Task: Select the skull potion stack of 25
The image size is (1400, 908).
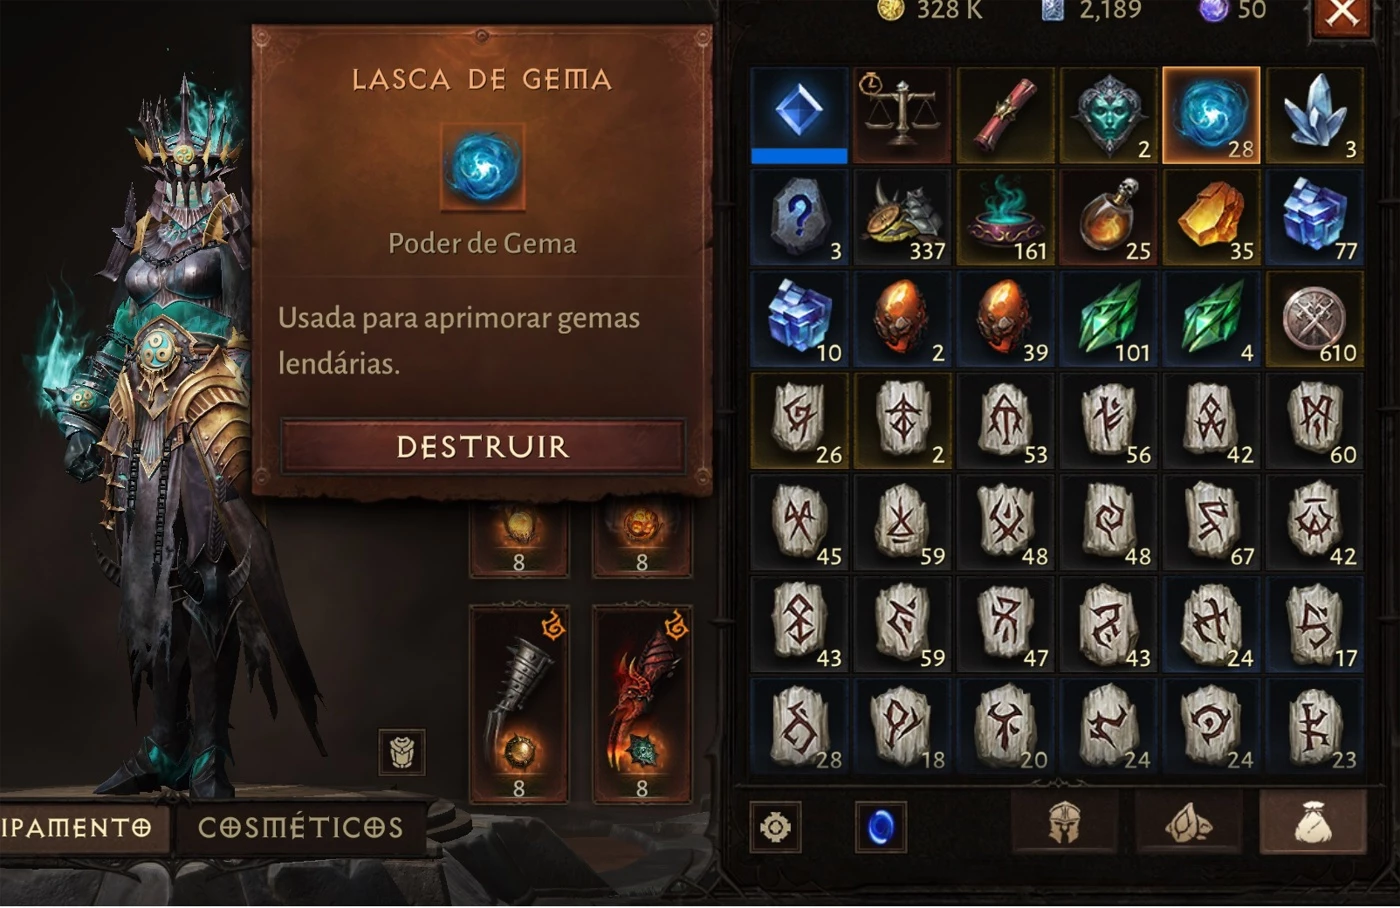Action: pos(1109,217)
